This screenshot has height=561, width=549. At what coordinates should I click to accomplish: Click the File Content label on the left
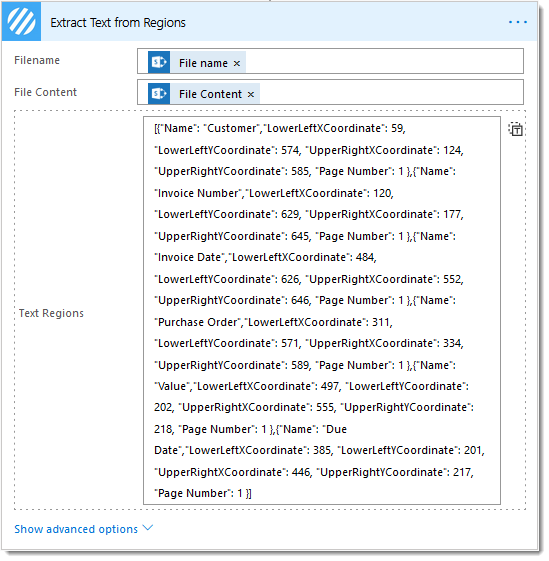coord(45,92)
